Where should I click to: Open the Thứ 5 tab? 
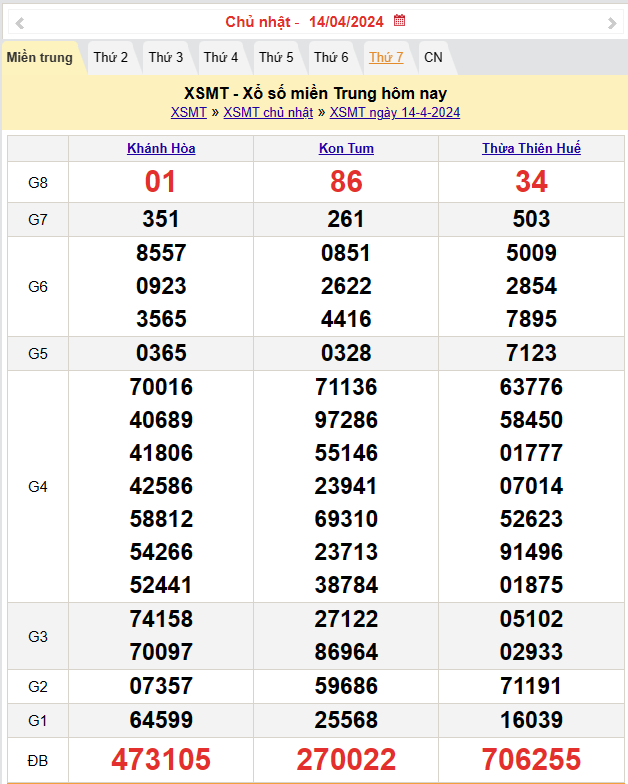tap(276, 58)
